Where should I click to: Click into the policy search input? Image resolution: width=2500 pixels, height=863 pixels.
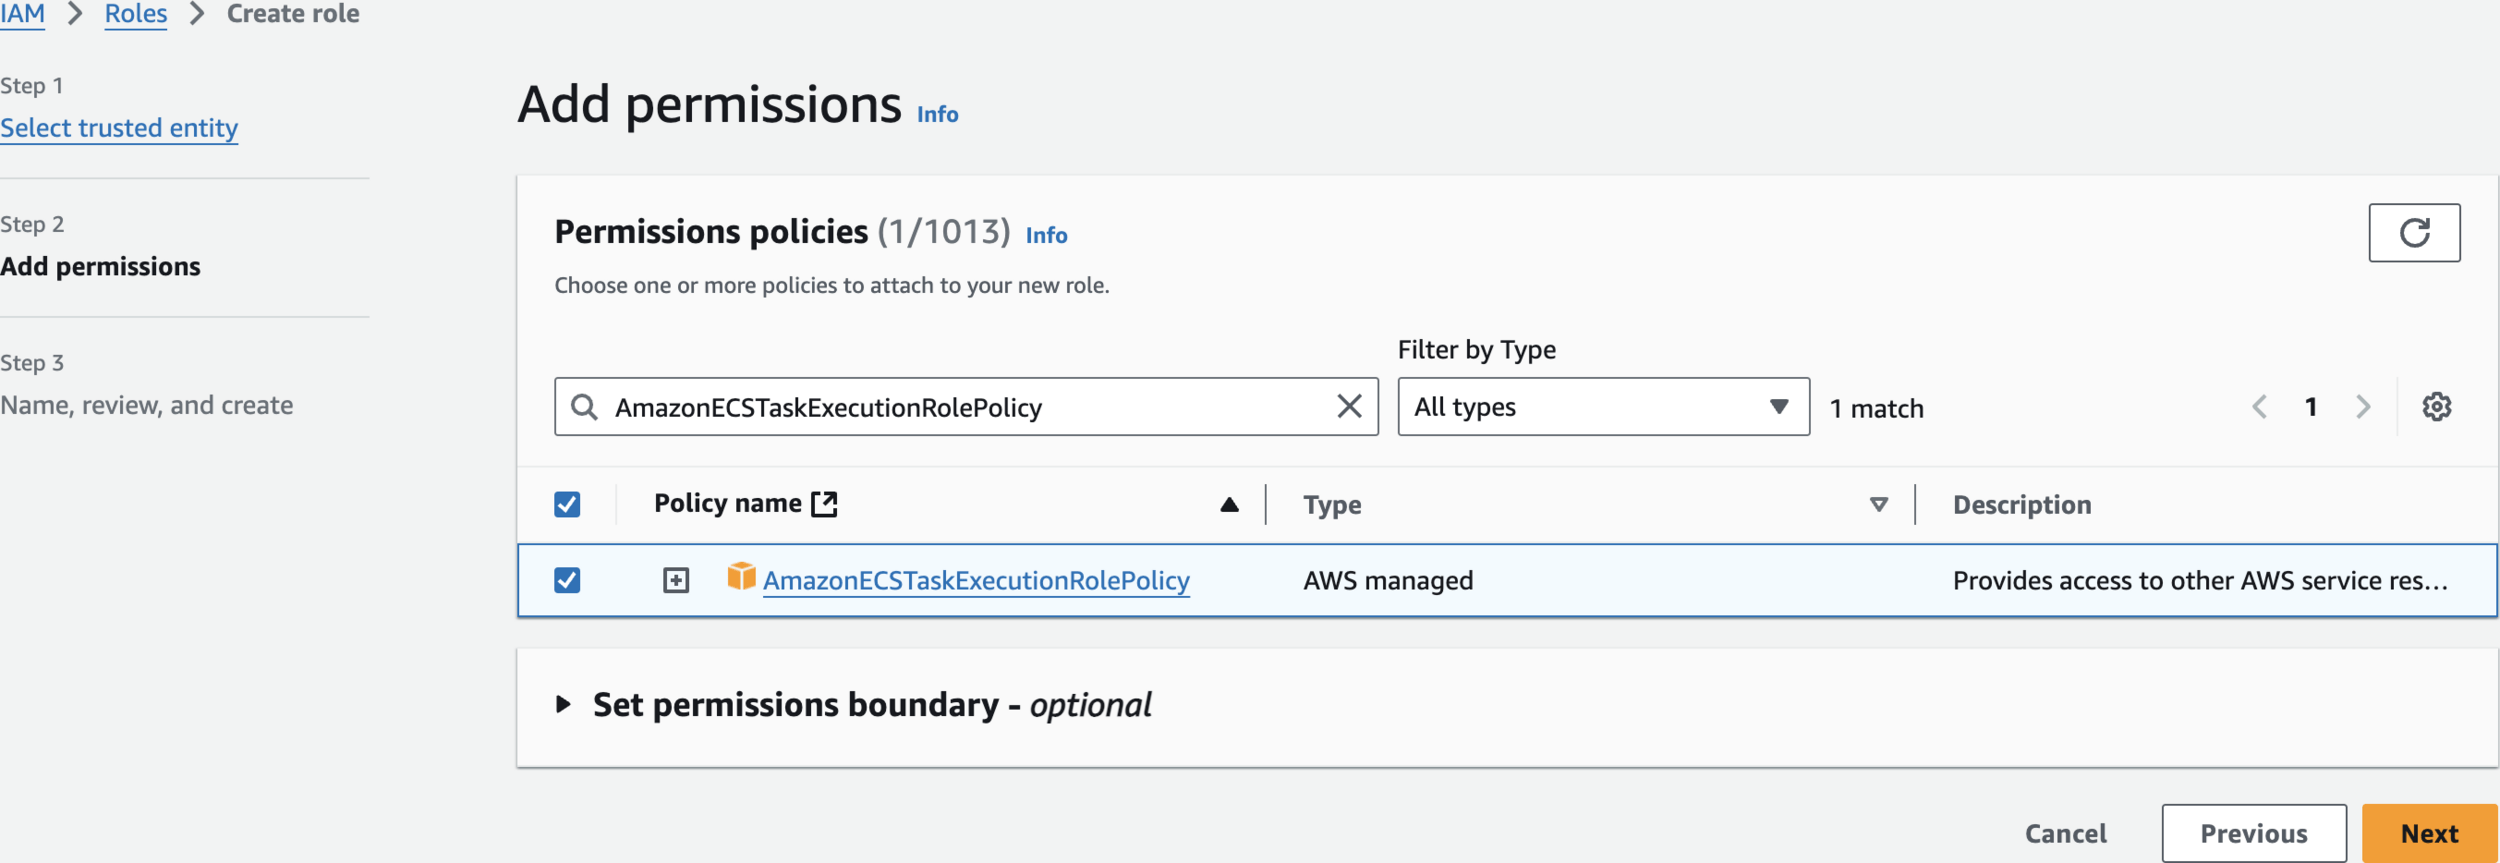point(960,407)
